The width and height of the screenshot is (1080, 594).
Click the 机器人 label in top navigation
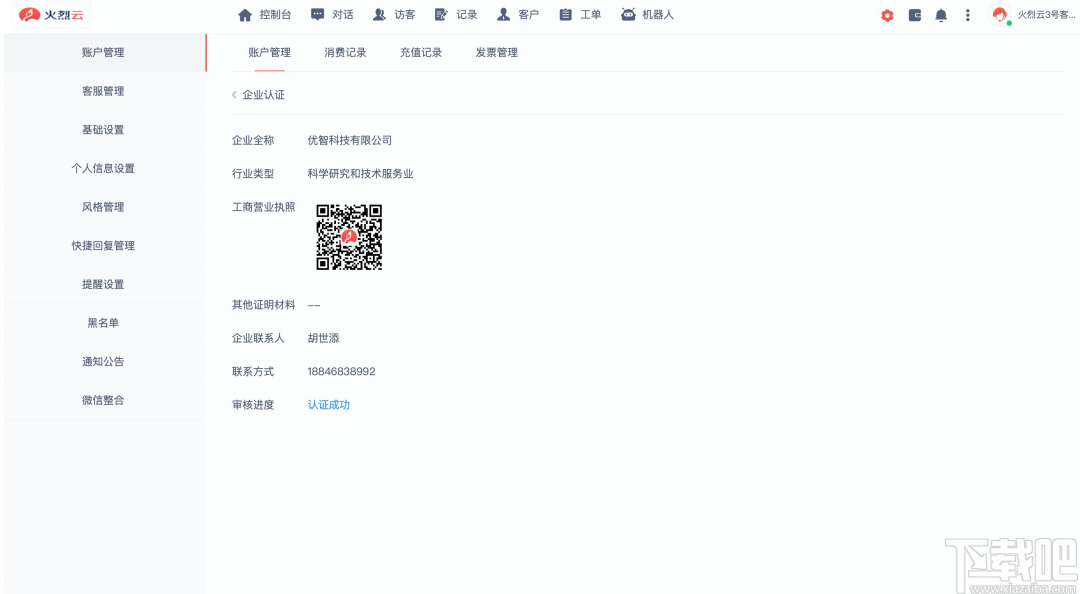658,14
